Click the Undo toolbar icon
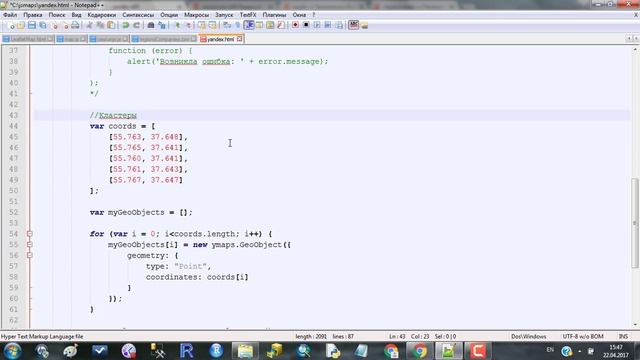Image resolution: width=640 pixels, height=360 pixels. pyautogui.click(x=126, y=25)
